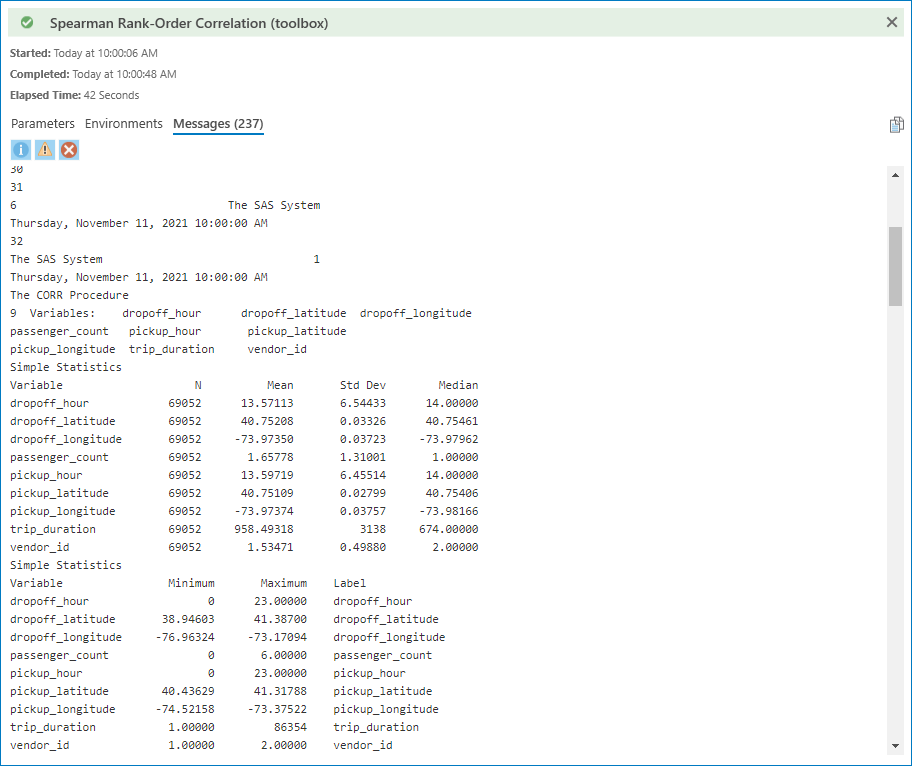
Task: Click the vendor_id row in the log
Action: (39, 547)
